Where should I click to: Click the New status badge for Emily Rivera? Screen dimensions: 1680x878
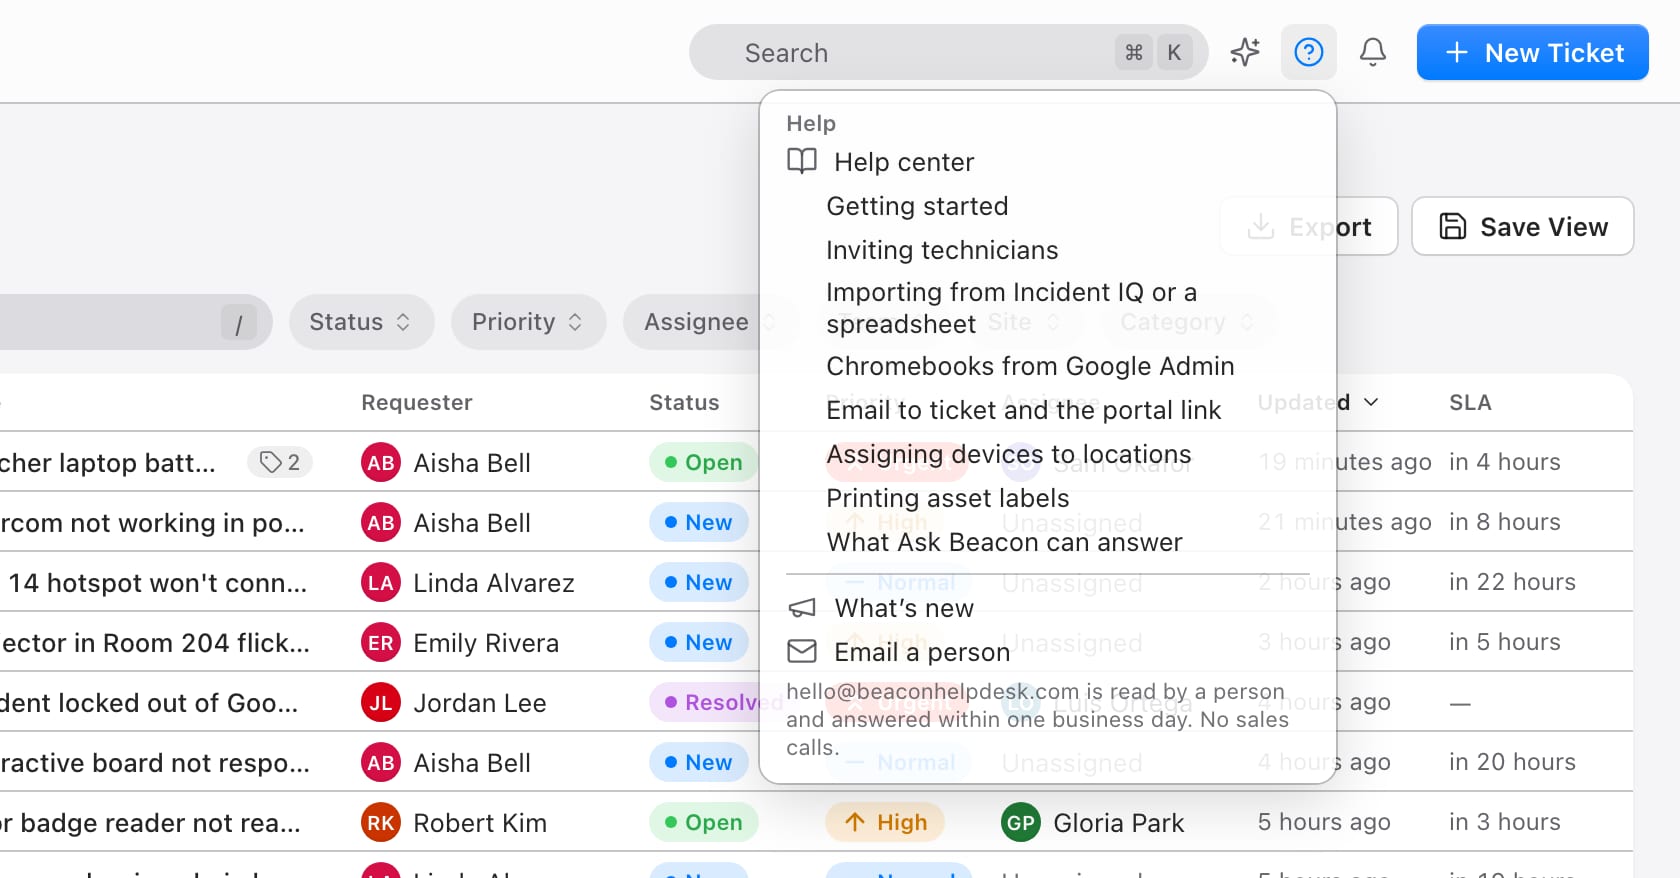pyautogui.click(x=699, y=642)
